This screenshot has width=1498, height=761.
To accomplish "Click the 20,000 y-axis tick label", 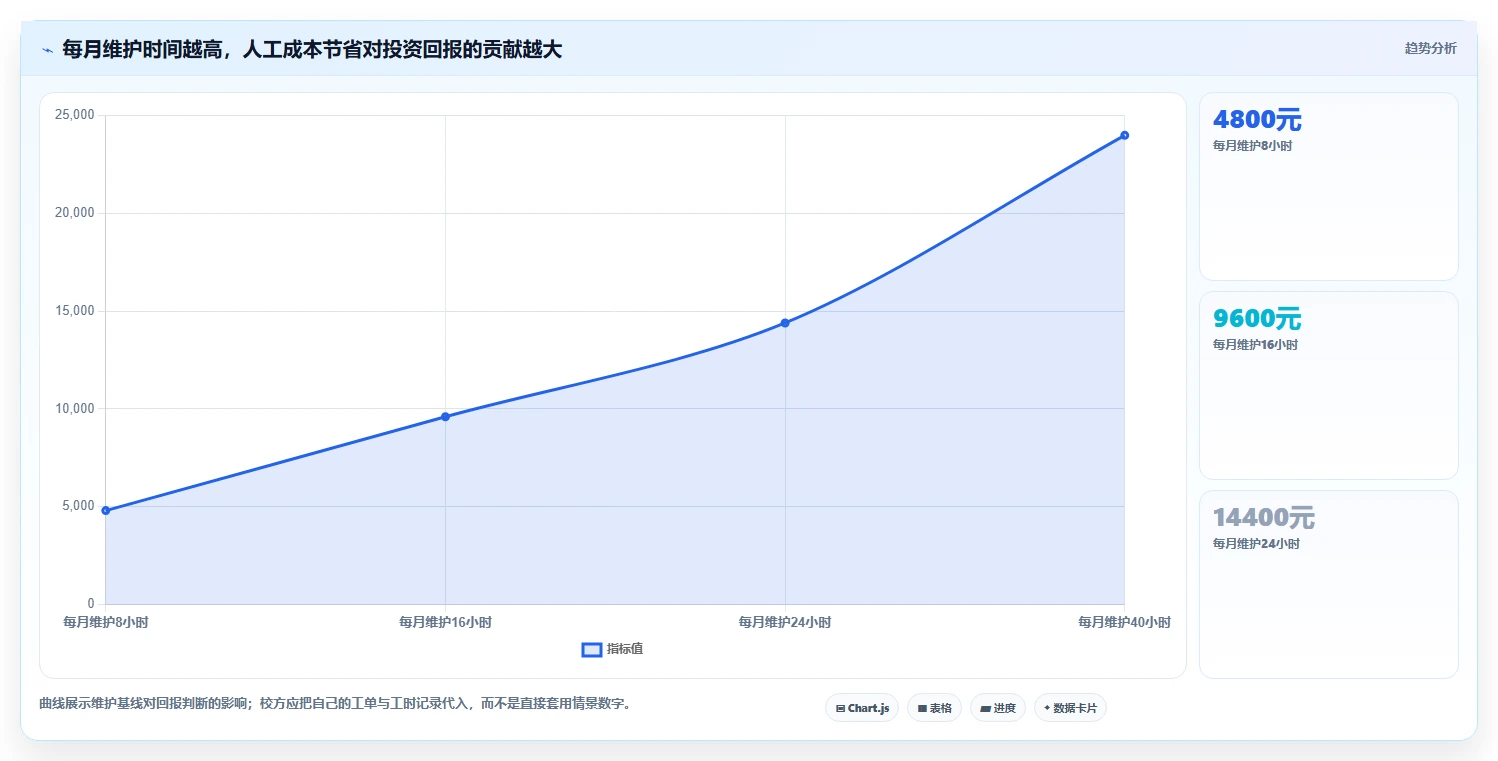I will [74, 213].
